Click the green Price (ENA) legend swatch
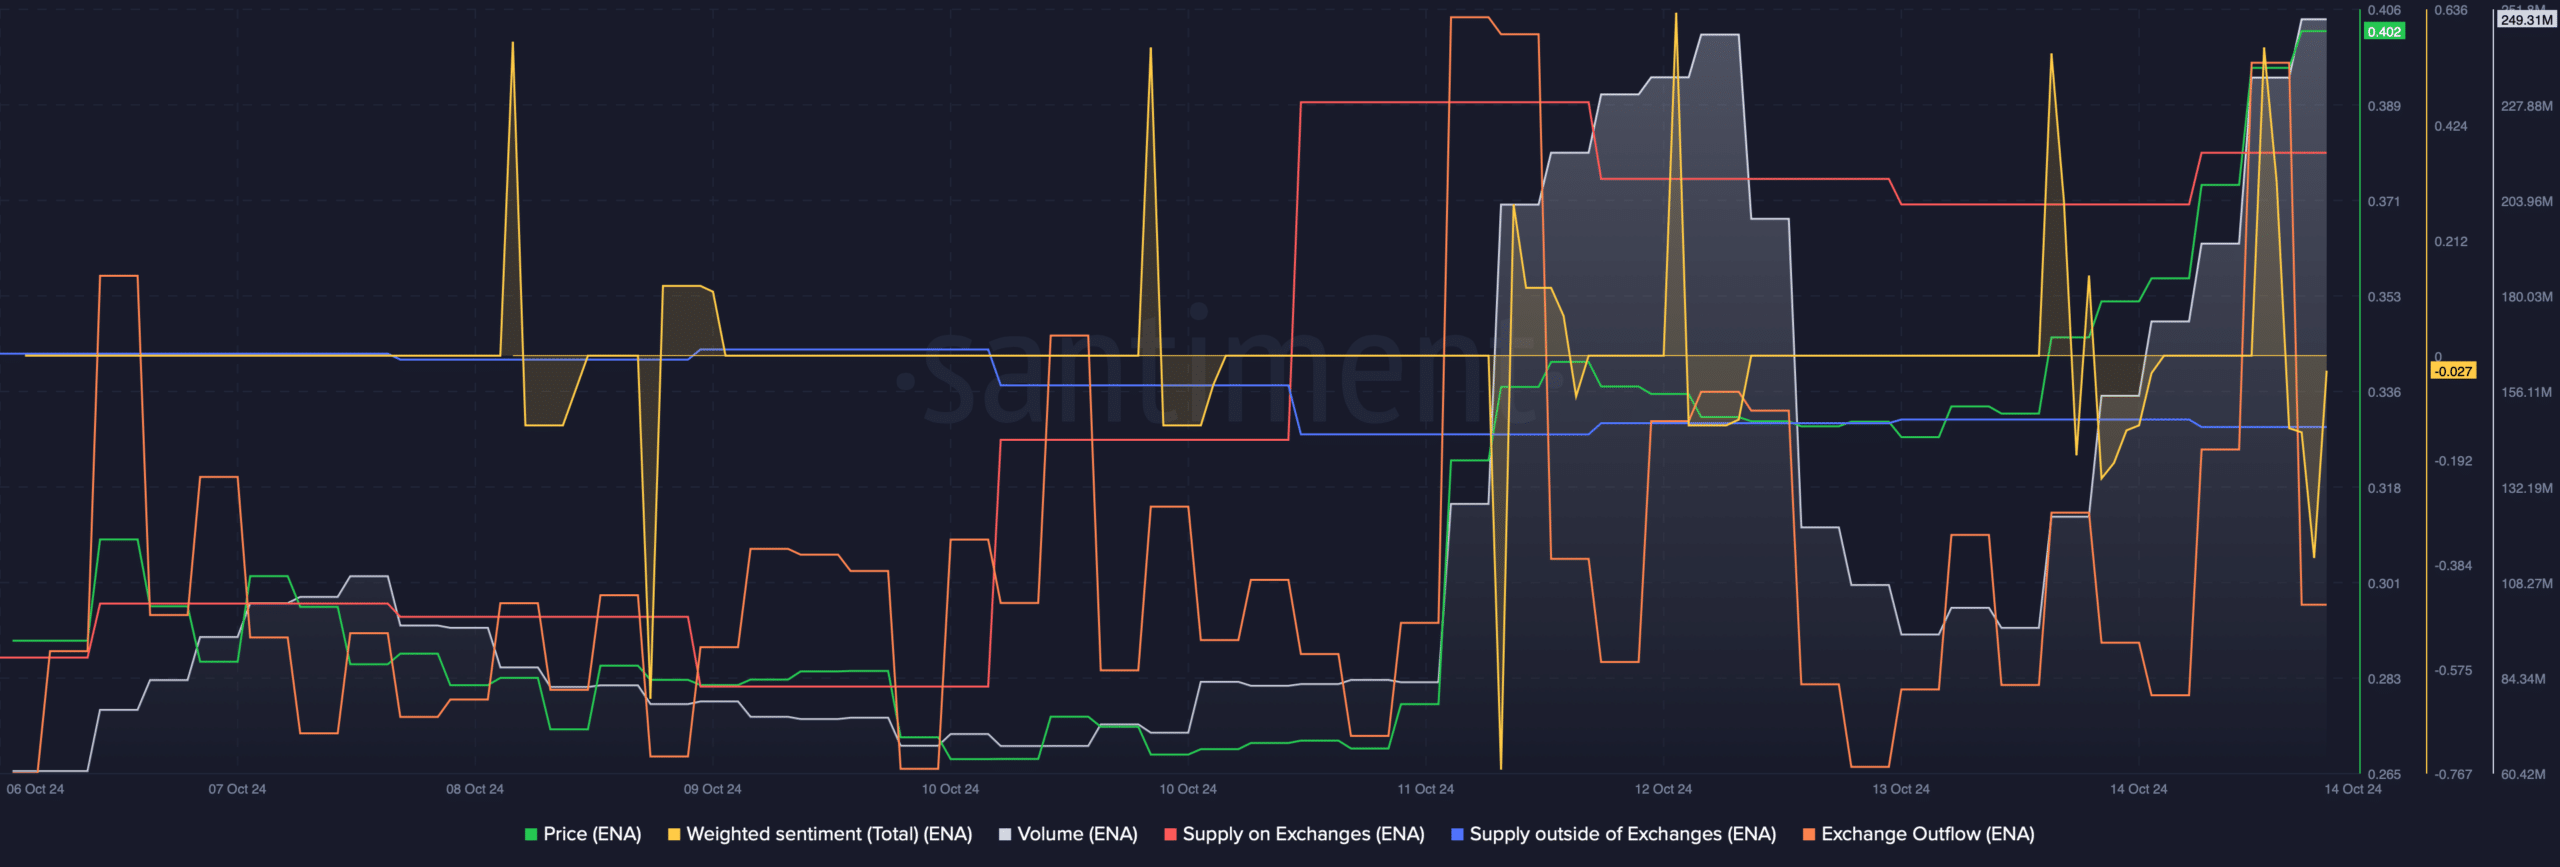Viewport: 2560px width, 867px height. click(x=531, y=834)
